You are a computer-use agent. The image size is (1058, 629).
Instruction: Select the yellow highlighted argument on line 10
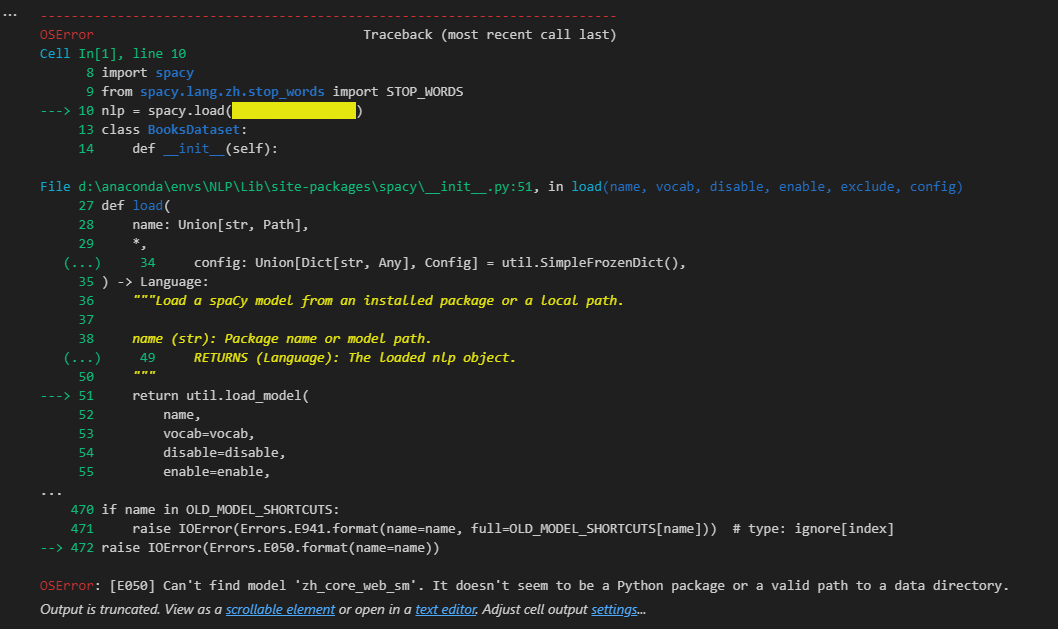pos(293,110)
